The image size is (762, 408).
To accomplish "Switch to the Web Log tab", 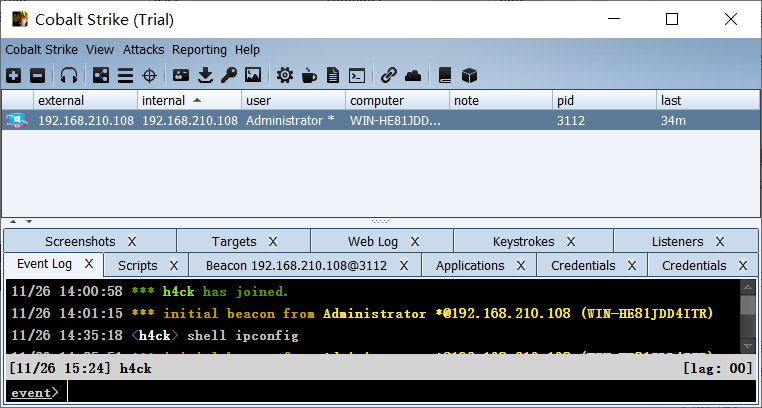I will (372, 241).
